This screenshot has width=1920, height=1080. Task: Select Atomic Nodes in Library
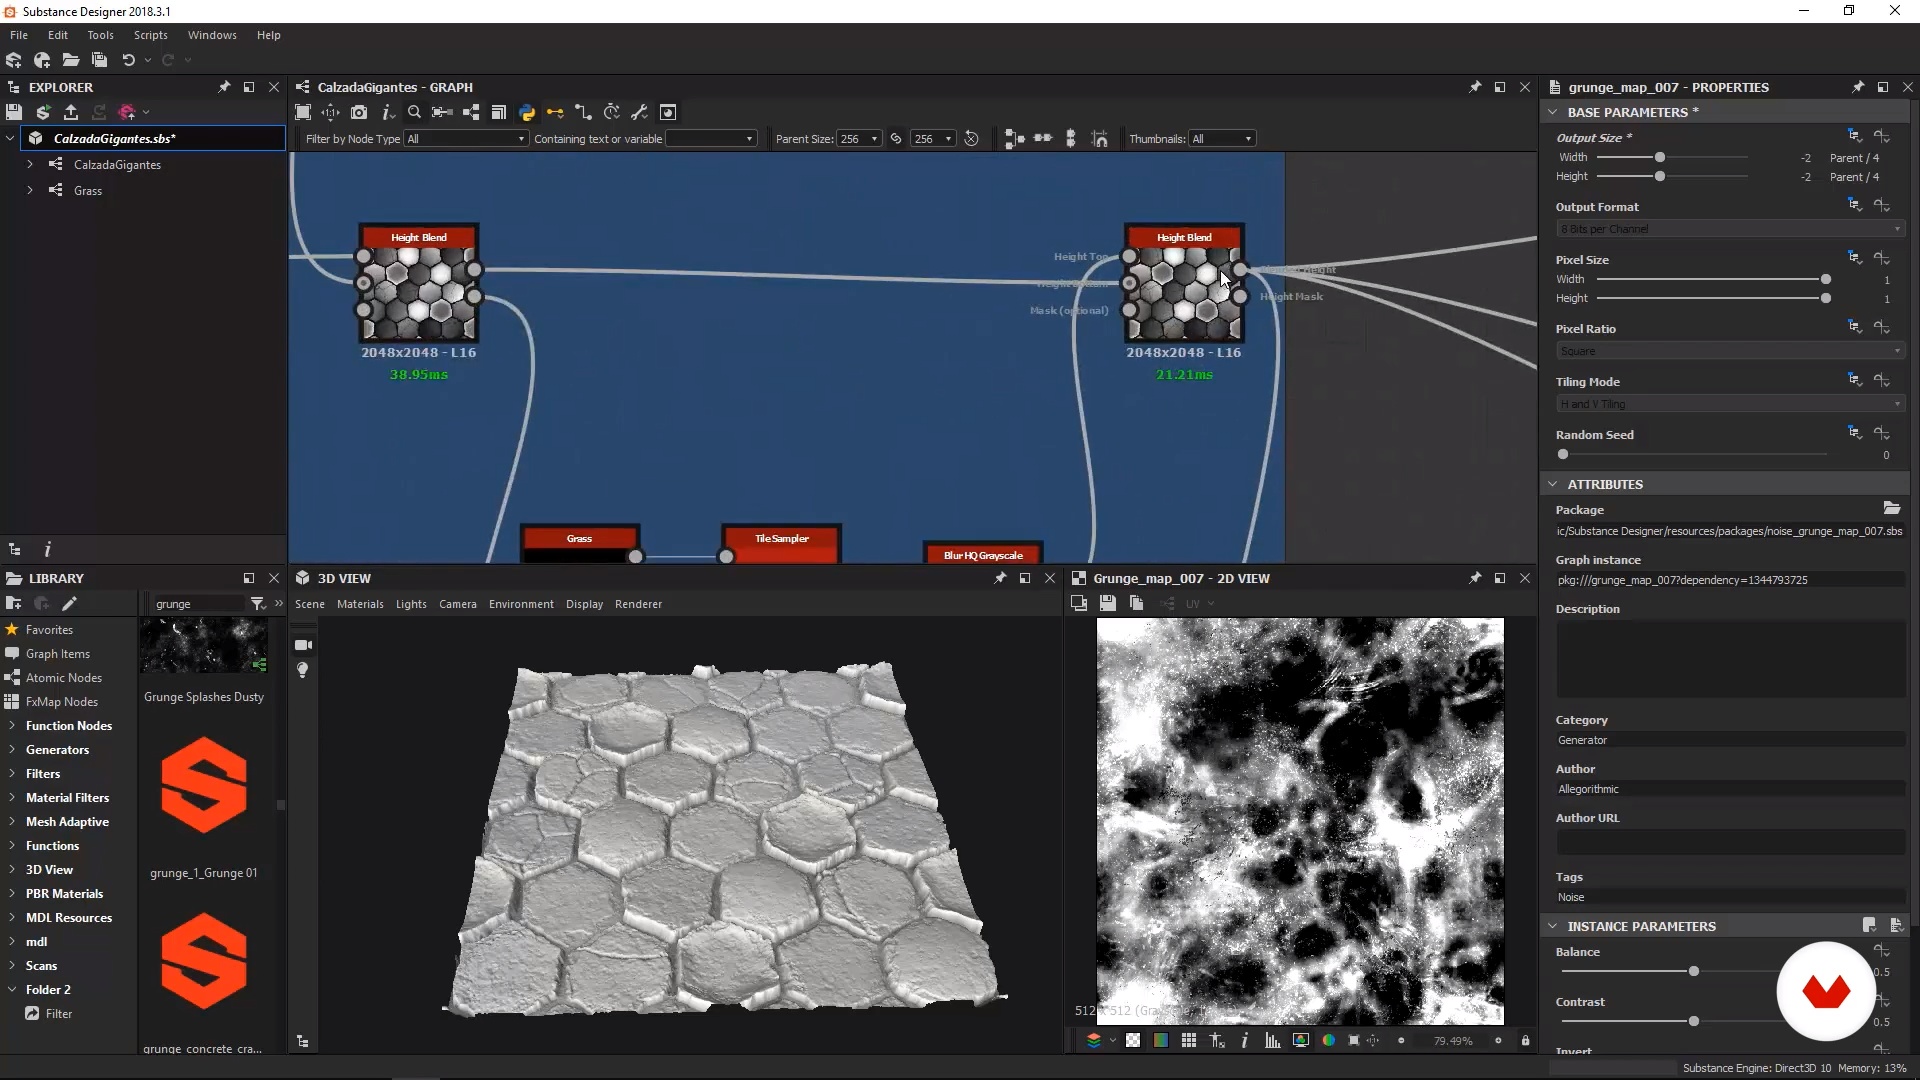[x=64, y=678]
